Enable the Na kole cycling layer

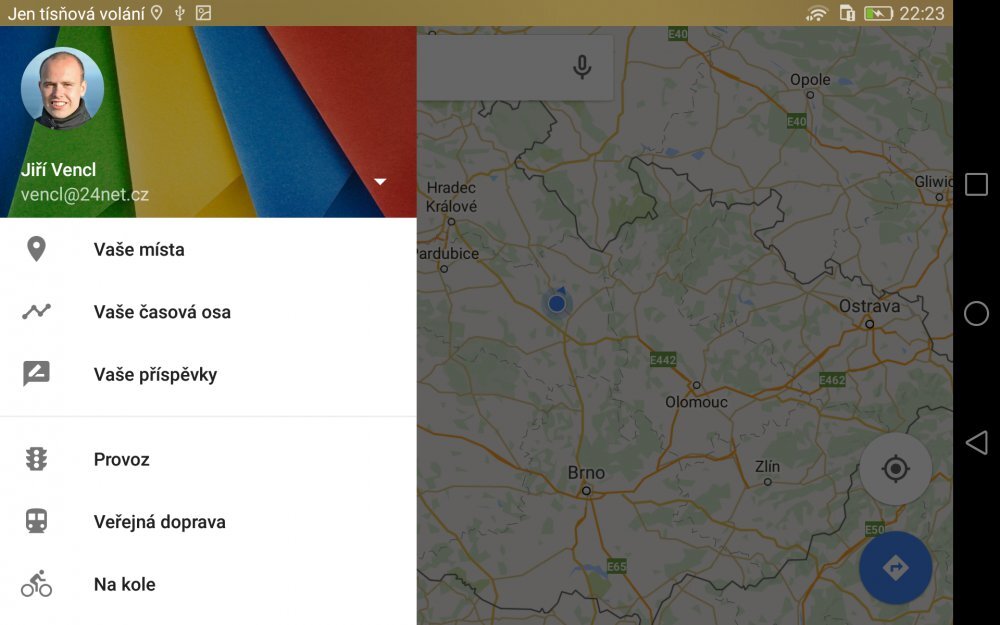click(x=125, y=585)
